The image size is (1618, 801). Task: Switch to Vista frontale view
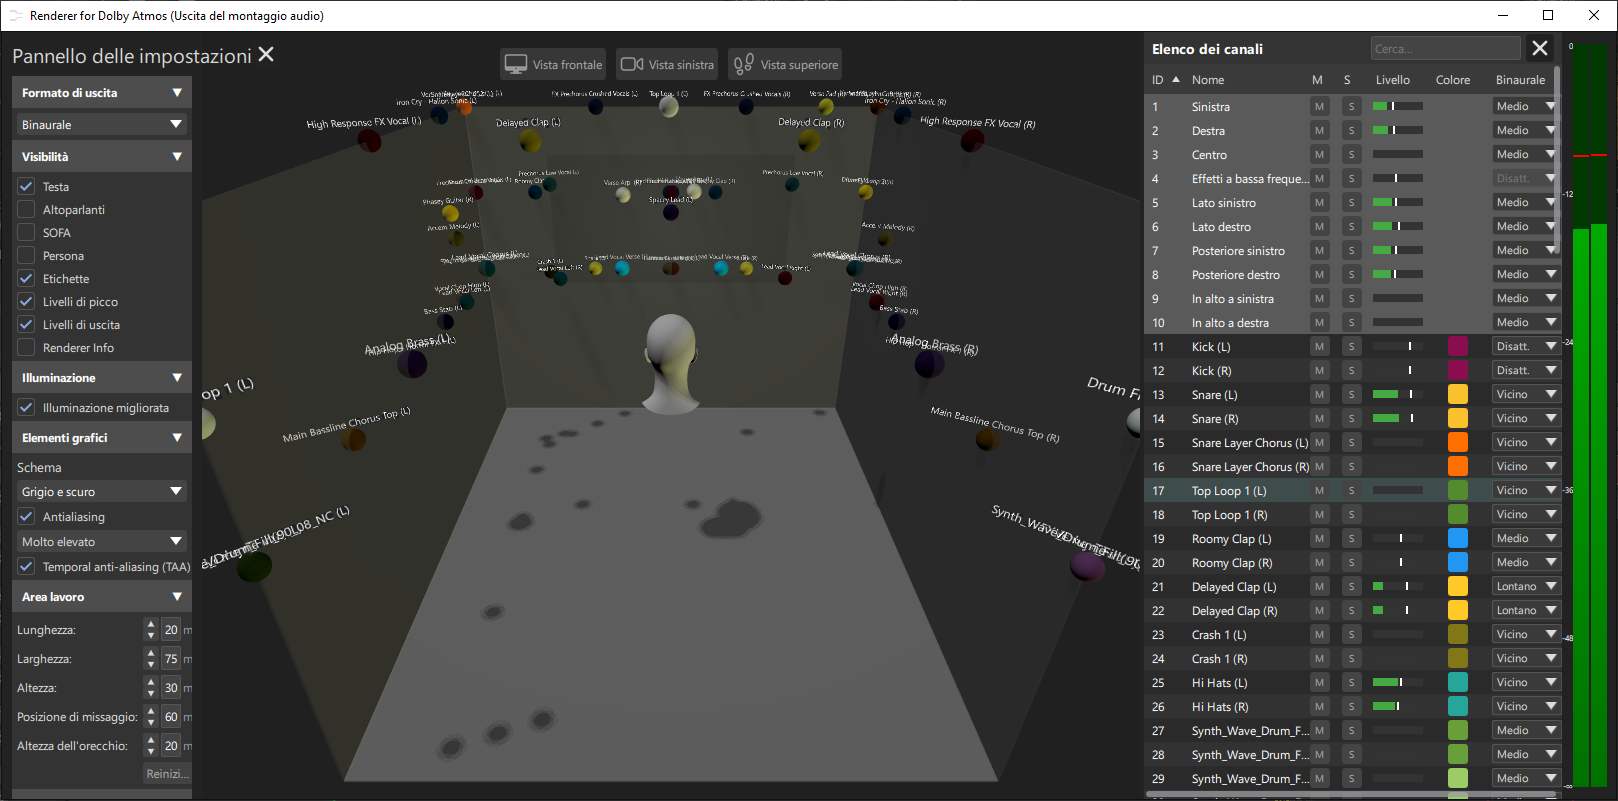pos(554,65)
